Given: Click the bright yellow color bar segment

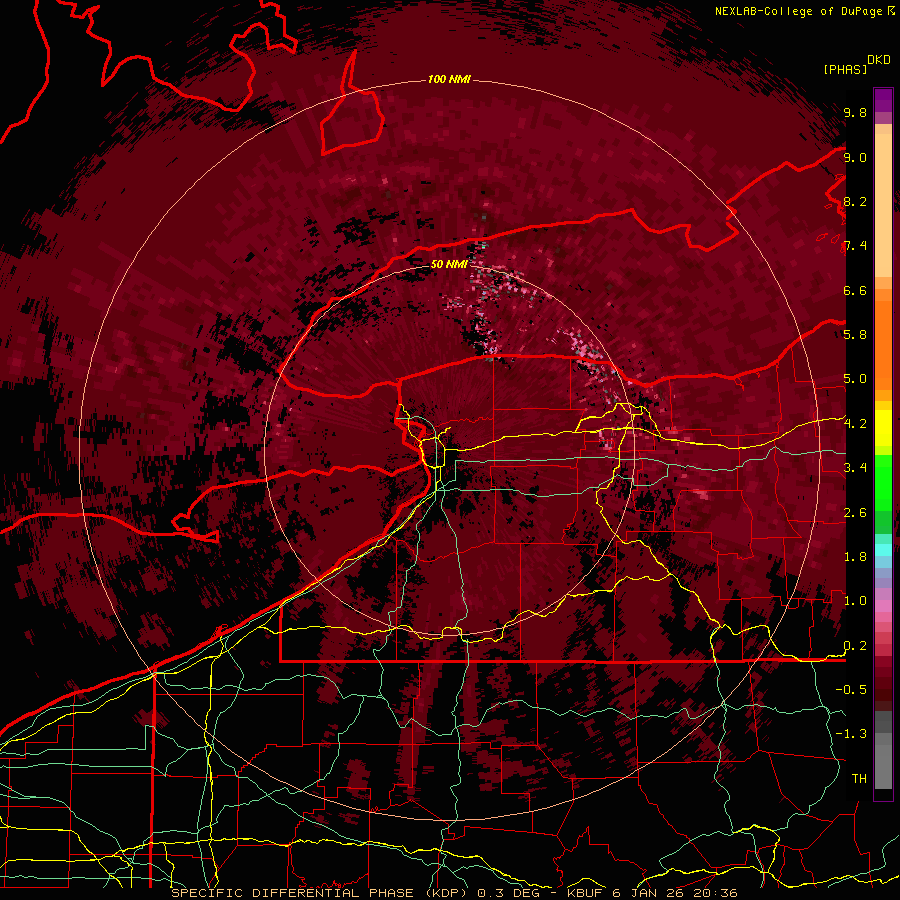Looking at the screenshot, I should (883, 428).
